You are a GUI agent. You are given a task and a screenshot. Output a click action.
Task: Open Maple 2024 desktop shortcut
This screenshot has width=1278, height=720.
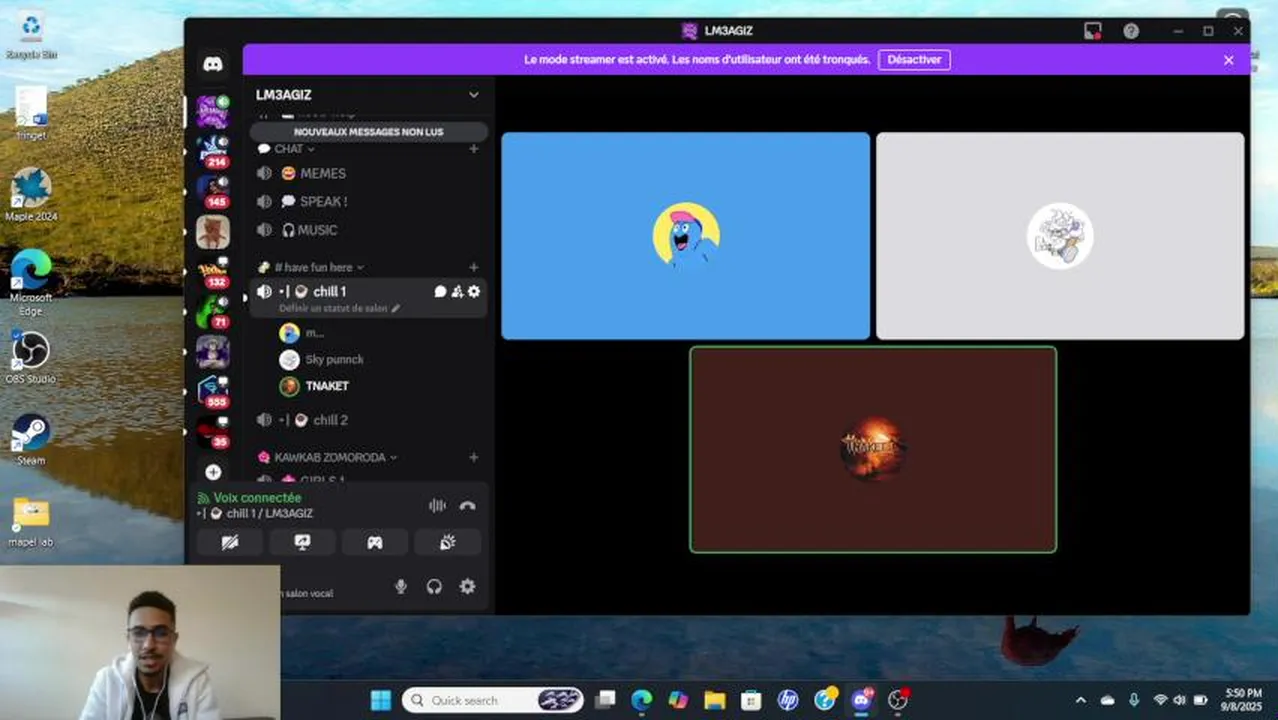[x=31, y=194]
